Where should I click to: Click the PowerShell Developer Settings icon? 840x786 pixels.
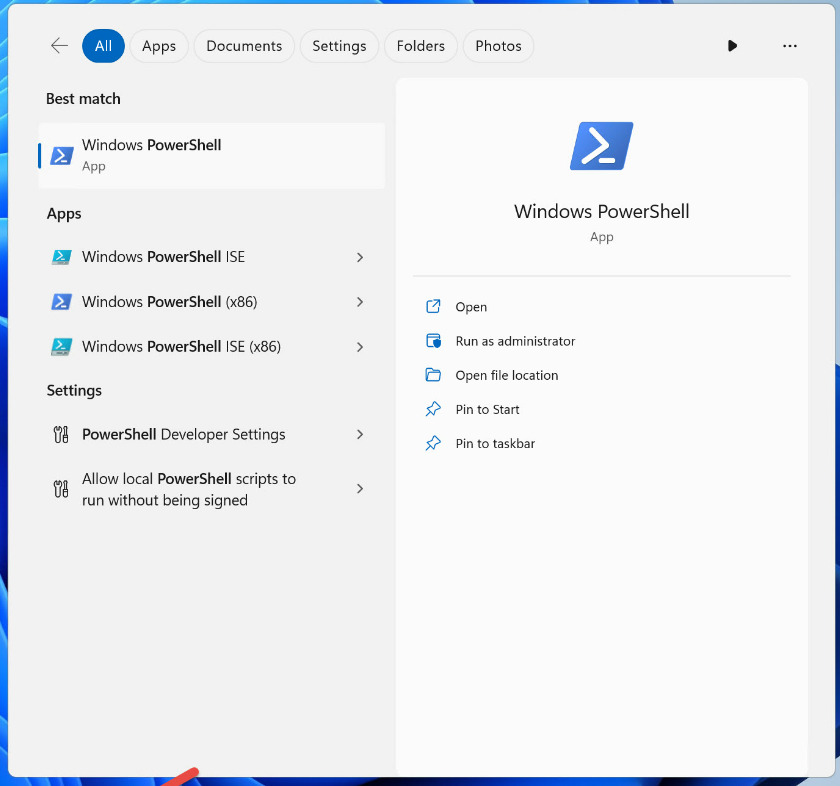[x=61, y=435]
